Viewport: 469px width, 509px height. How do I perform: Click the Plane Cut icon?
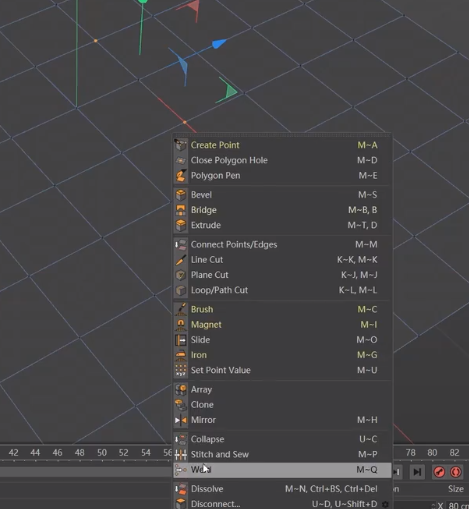(x=181, y=275)
